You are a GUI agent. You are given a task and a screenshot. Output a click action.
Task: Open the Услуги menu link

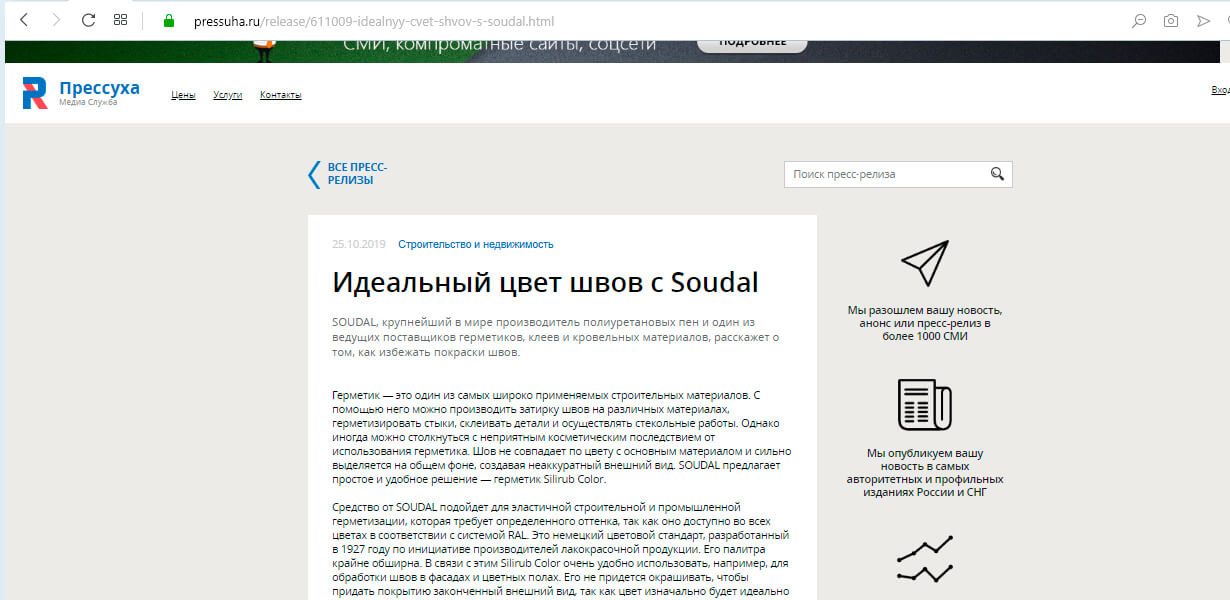click(227, 95)
